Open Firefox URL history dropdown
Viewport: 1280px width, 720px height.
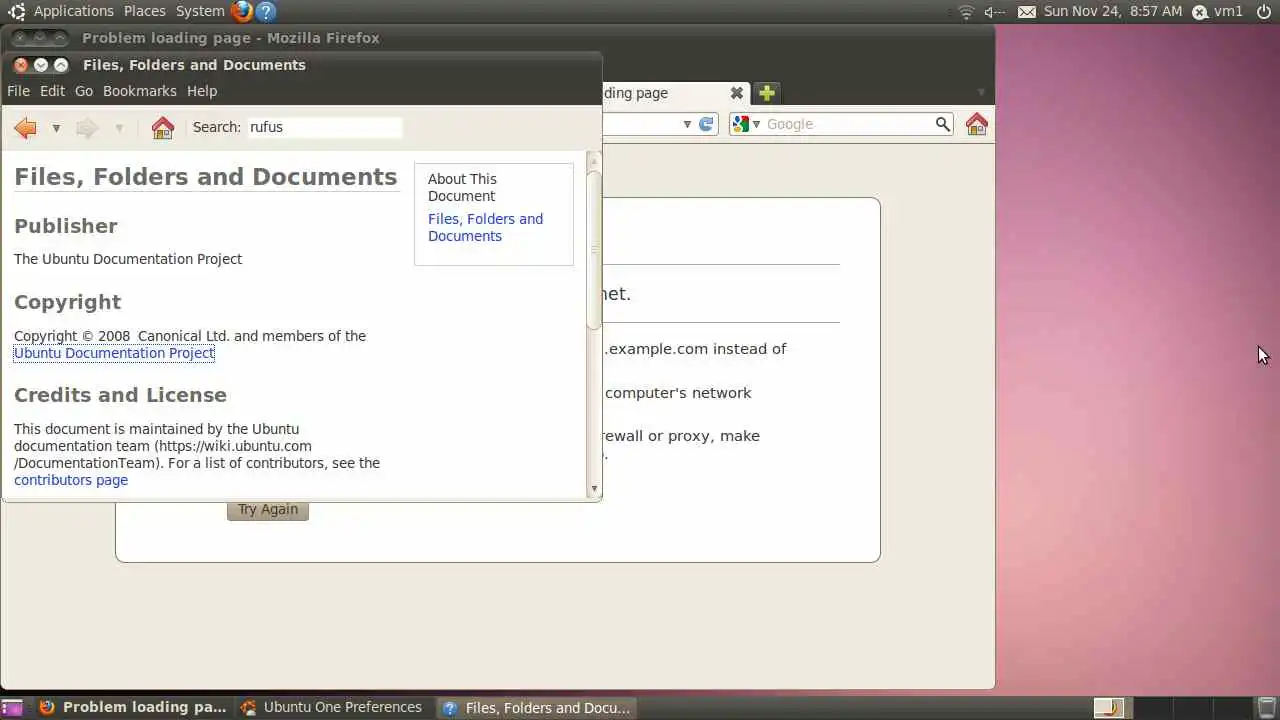tap(687, 124)
